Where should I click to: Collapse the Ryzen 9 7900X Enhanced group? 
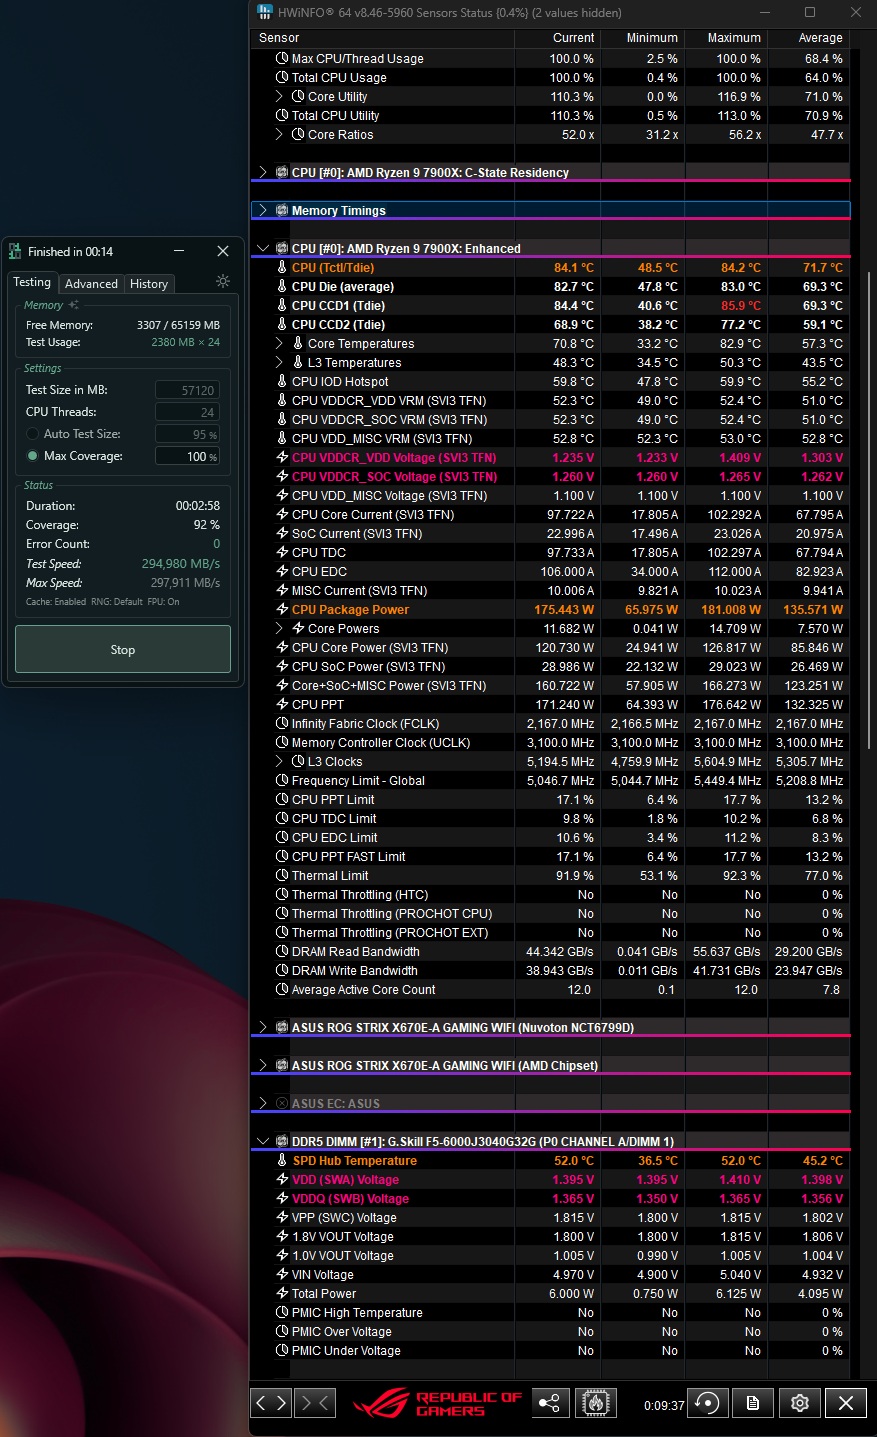263,249
